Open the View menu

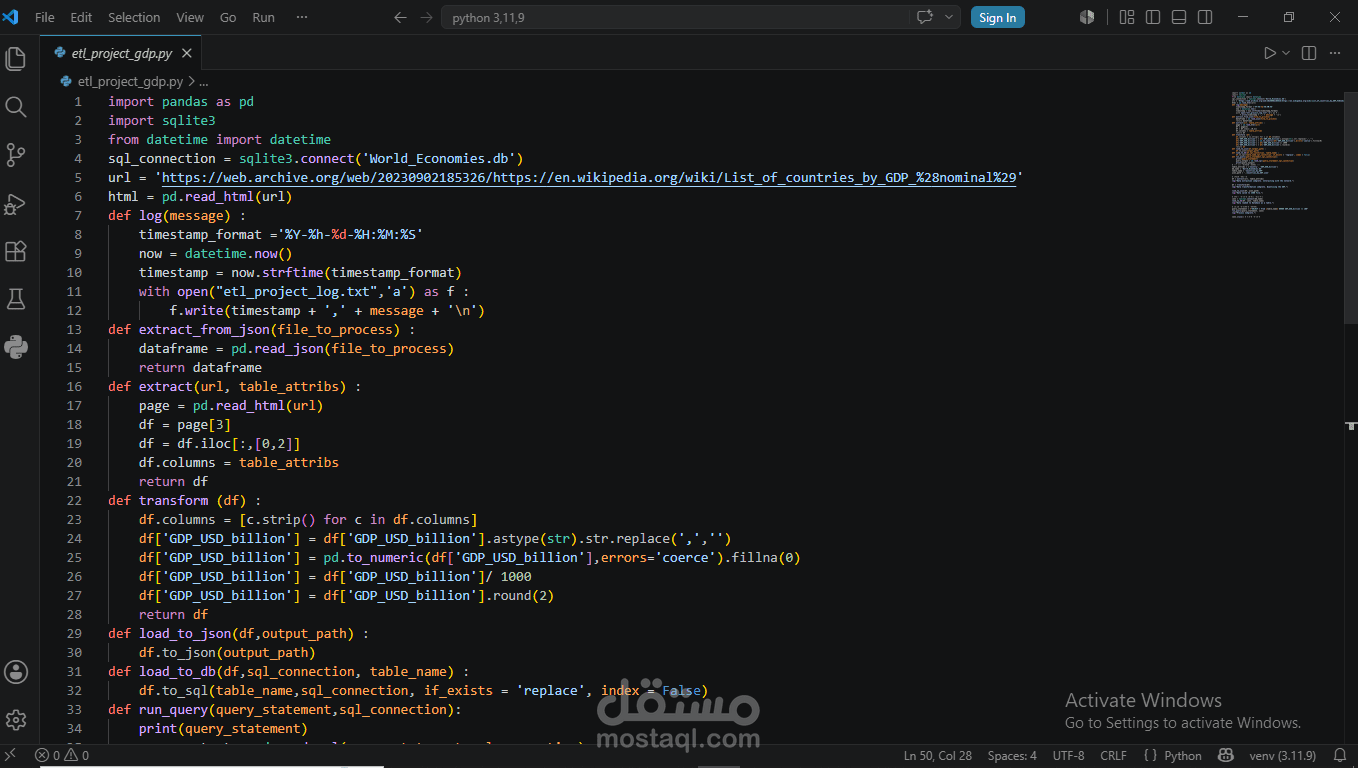[x=190, y=17]
